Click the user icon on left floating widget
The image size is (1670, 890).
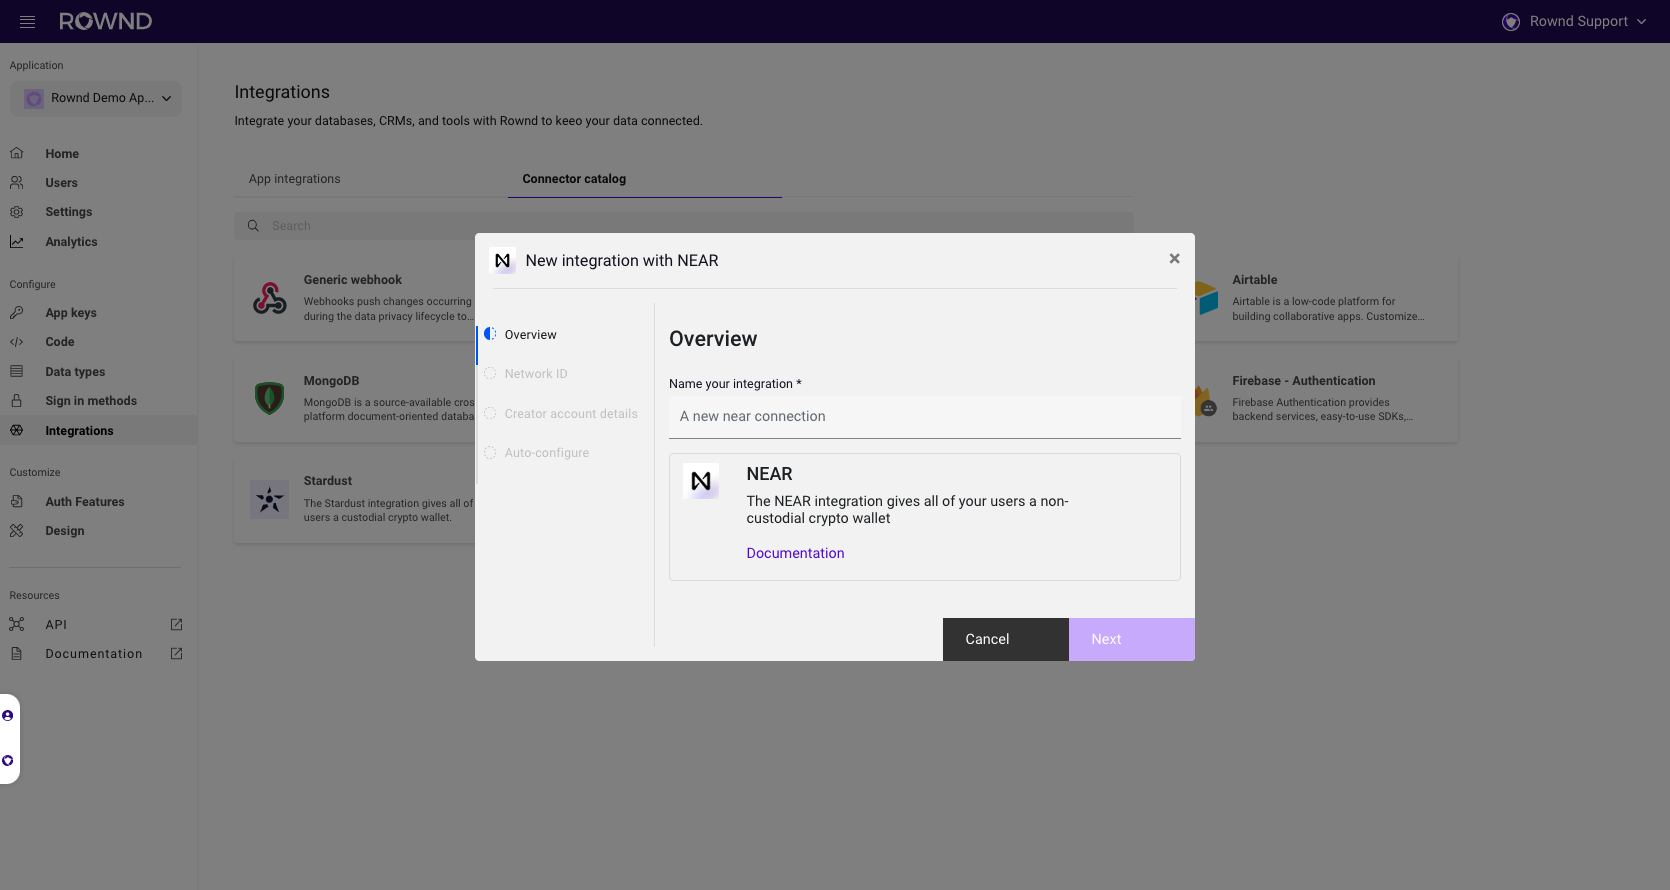point(8,716)
